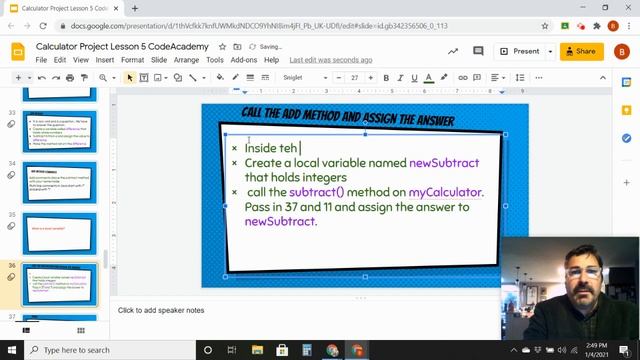Collapse the menus with the up chevron
This screenshot has width=640, height=360.
[603, 78]
